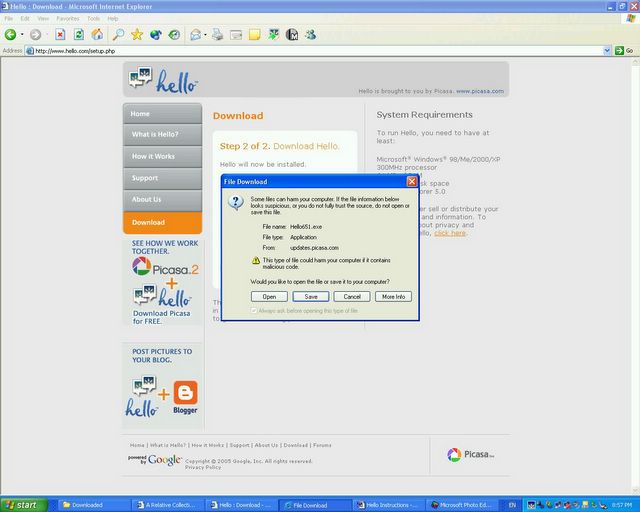Open the www.picasa.com header link
The image size is (640, 512).
coord(480,91)
